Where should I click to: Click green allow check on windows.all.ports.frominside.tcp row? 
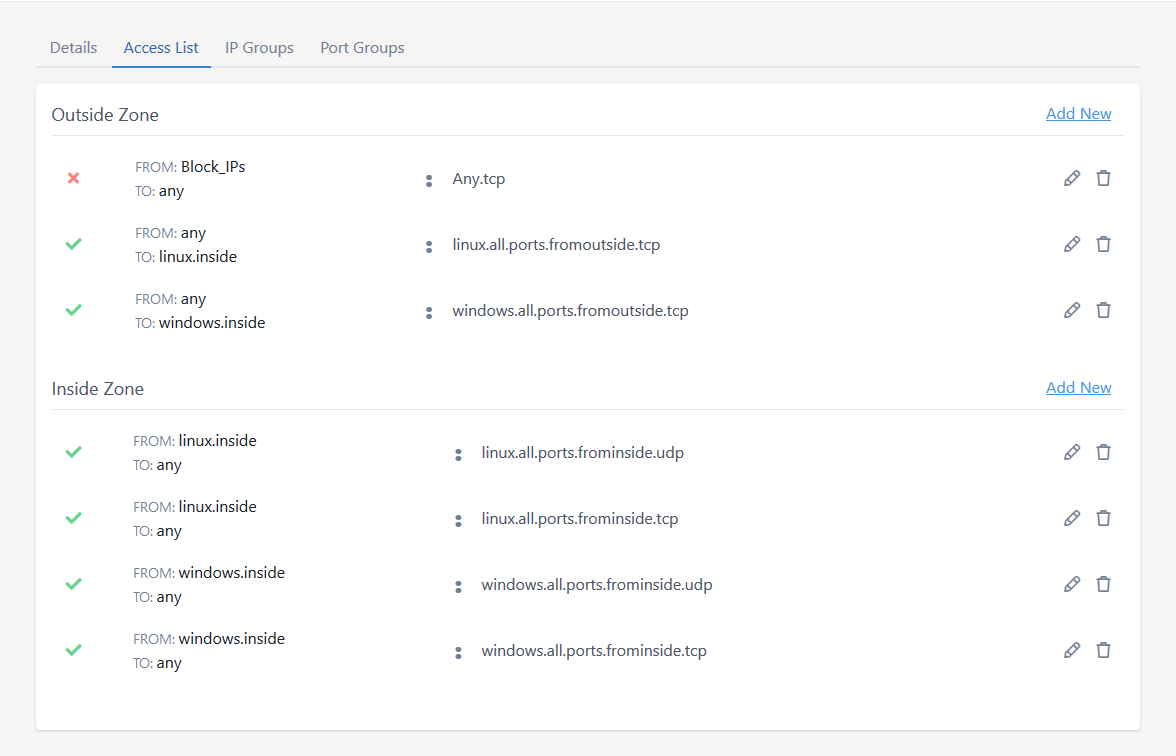[x=74, y=650]
